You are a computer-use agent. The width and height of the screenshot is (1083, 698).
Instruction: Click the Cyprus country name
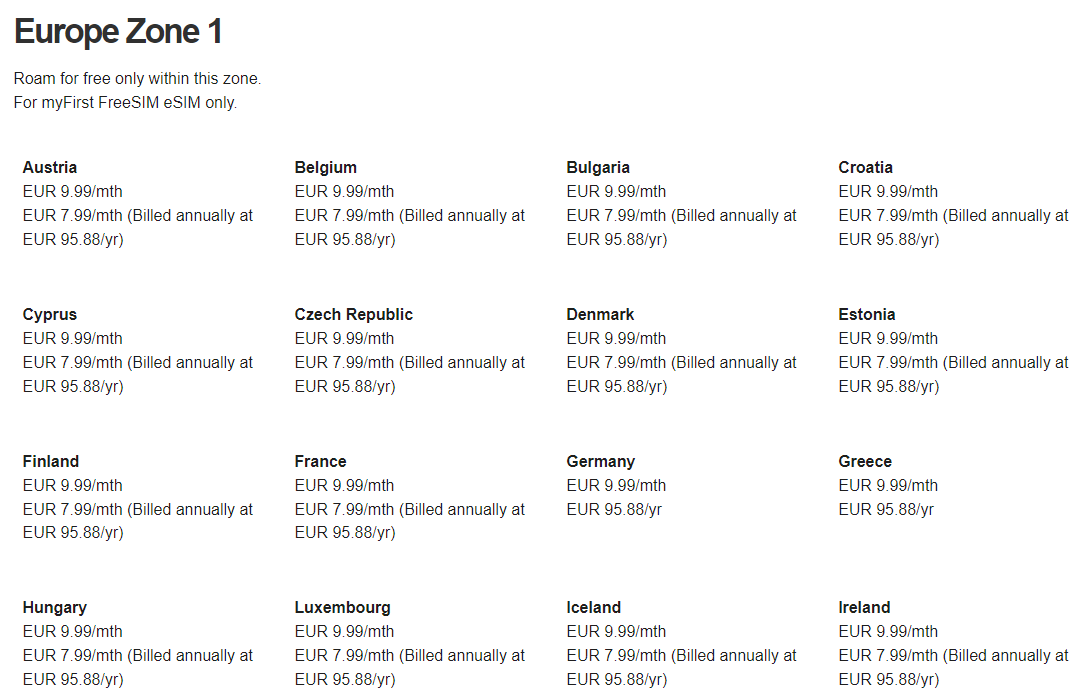[50, 314]
